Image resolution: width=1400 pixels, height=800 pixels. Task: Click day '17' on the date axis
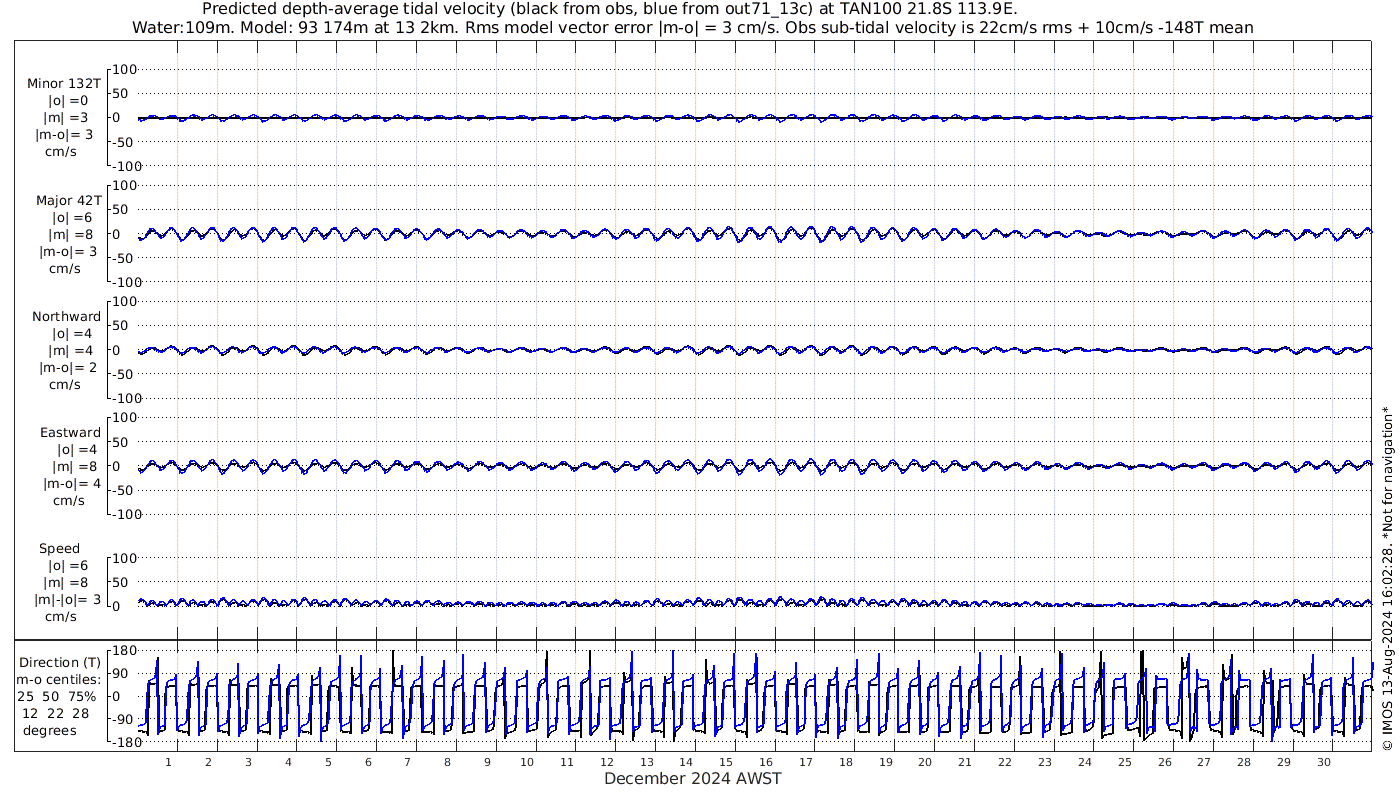(806, 762)
